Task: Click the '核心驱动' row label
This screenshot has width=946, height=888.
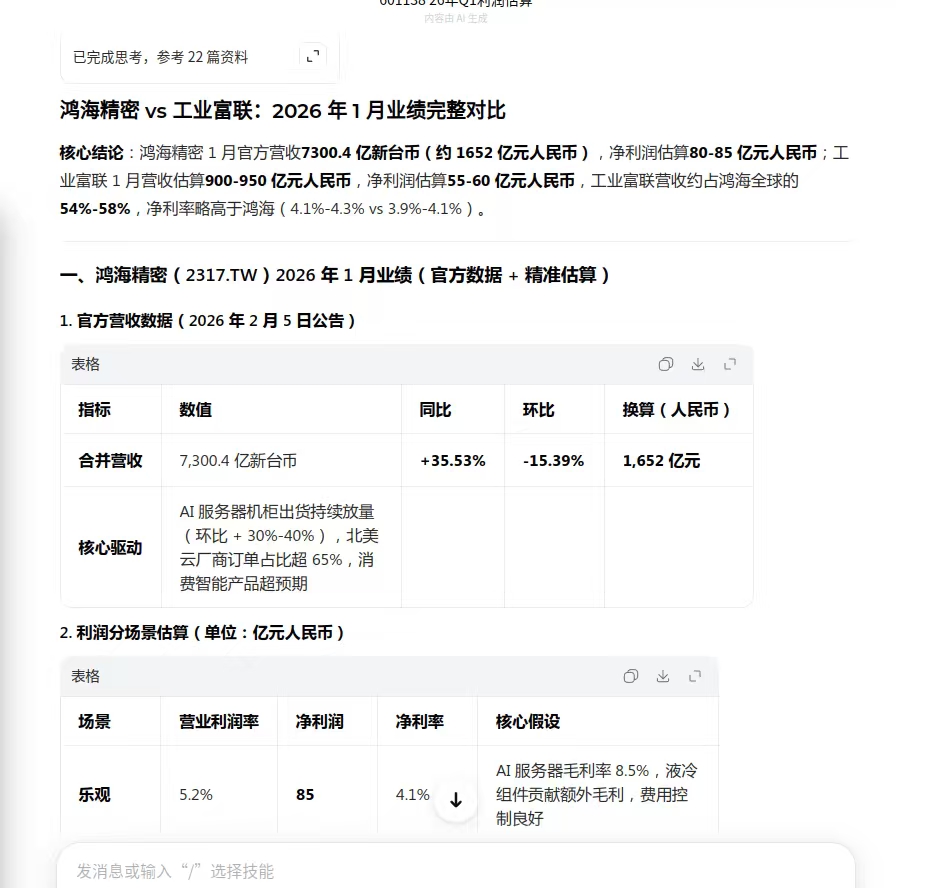Action: point(110,548)
